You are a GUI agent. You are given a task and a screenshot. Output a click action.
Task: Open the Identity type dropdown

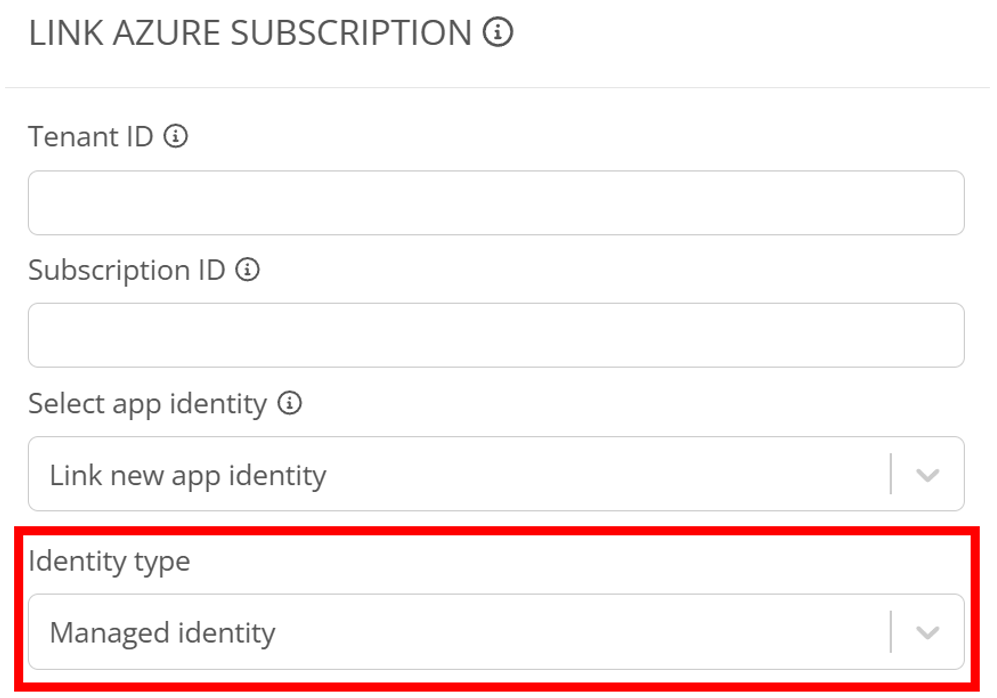click(x=460, y=632)
